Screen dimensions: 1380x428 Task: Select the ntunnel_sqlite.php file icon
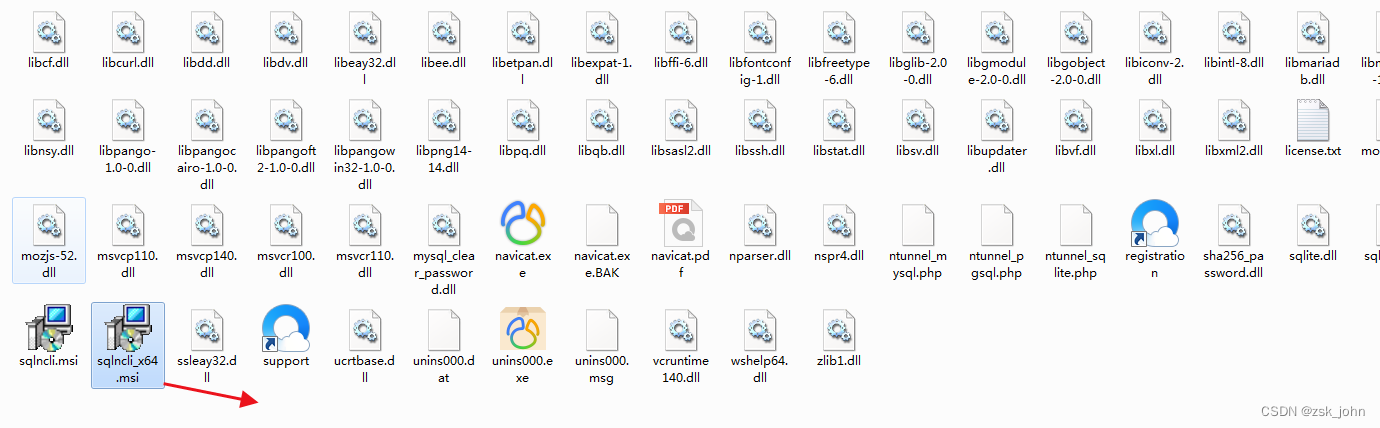click(1075, 224)
